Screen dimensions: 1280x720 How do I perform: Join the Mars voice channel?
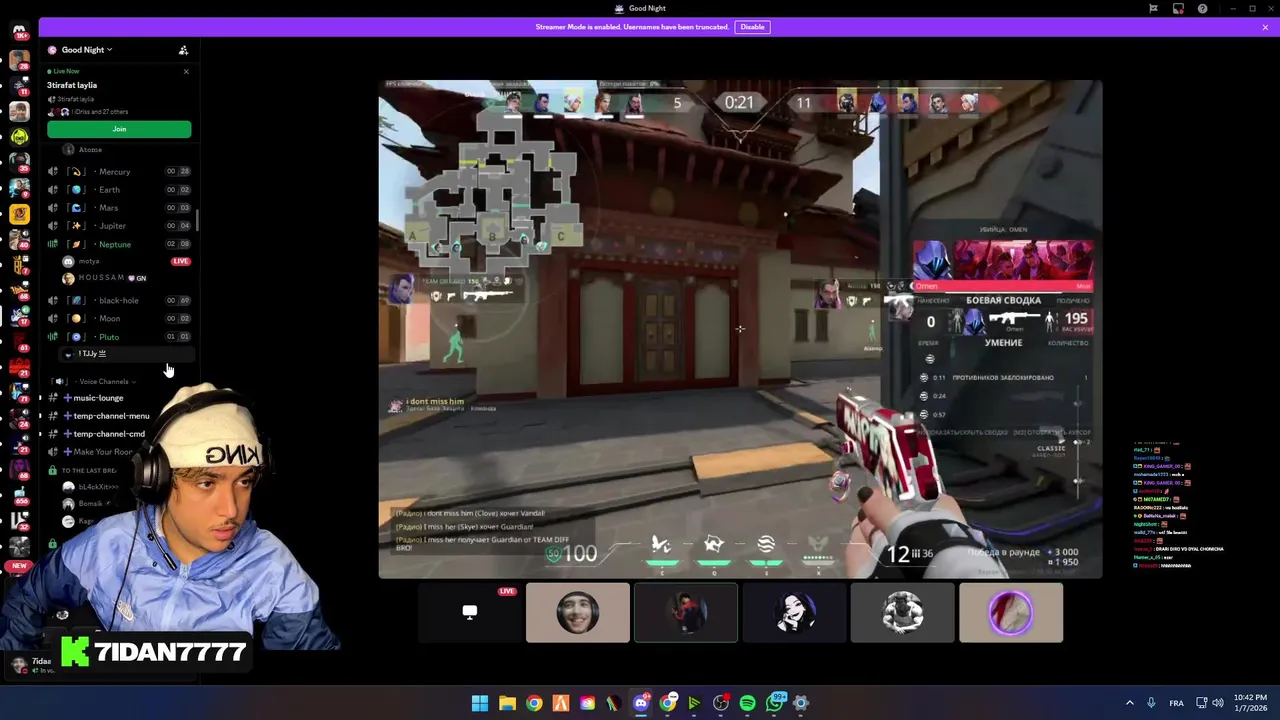click(x=119, y=207)
